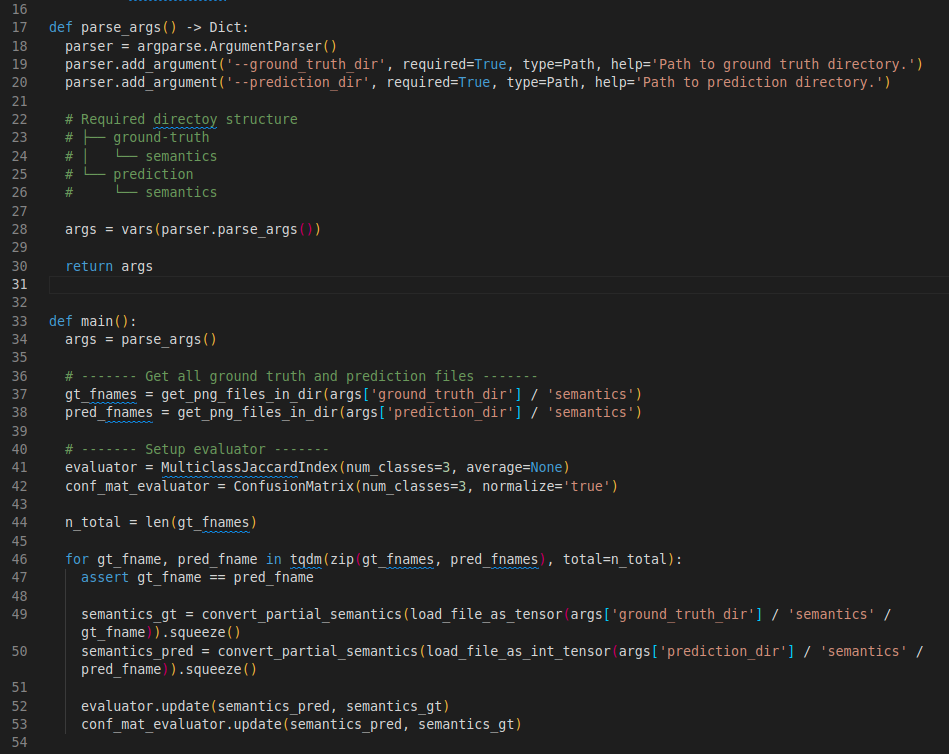Click the 'for' keyword on line 46

(x=77, y=559)
